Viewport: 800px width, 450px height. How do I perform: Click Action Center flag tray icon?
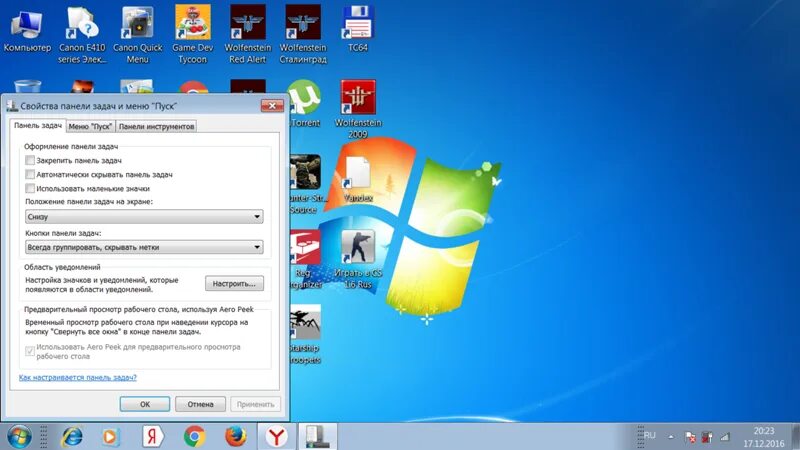click(x=690, y=437)
